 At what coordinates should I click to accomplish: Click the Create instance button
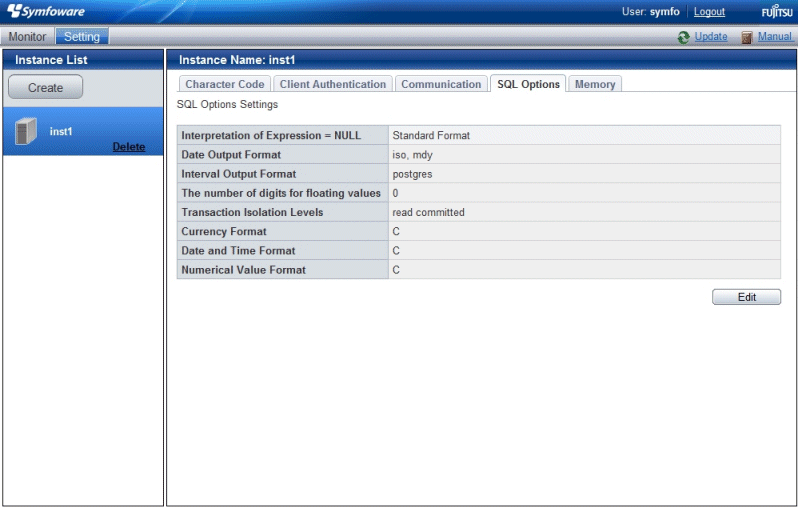click(x=45, y=88)
